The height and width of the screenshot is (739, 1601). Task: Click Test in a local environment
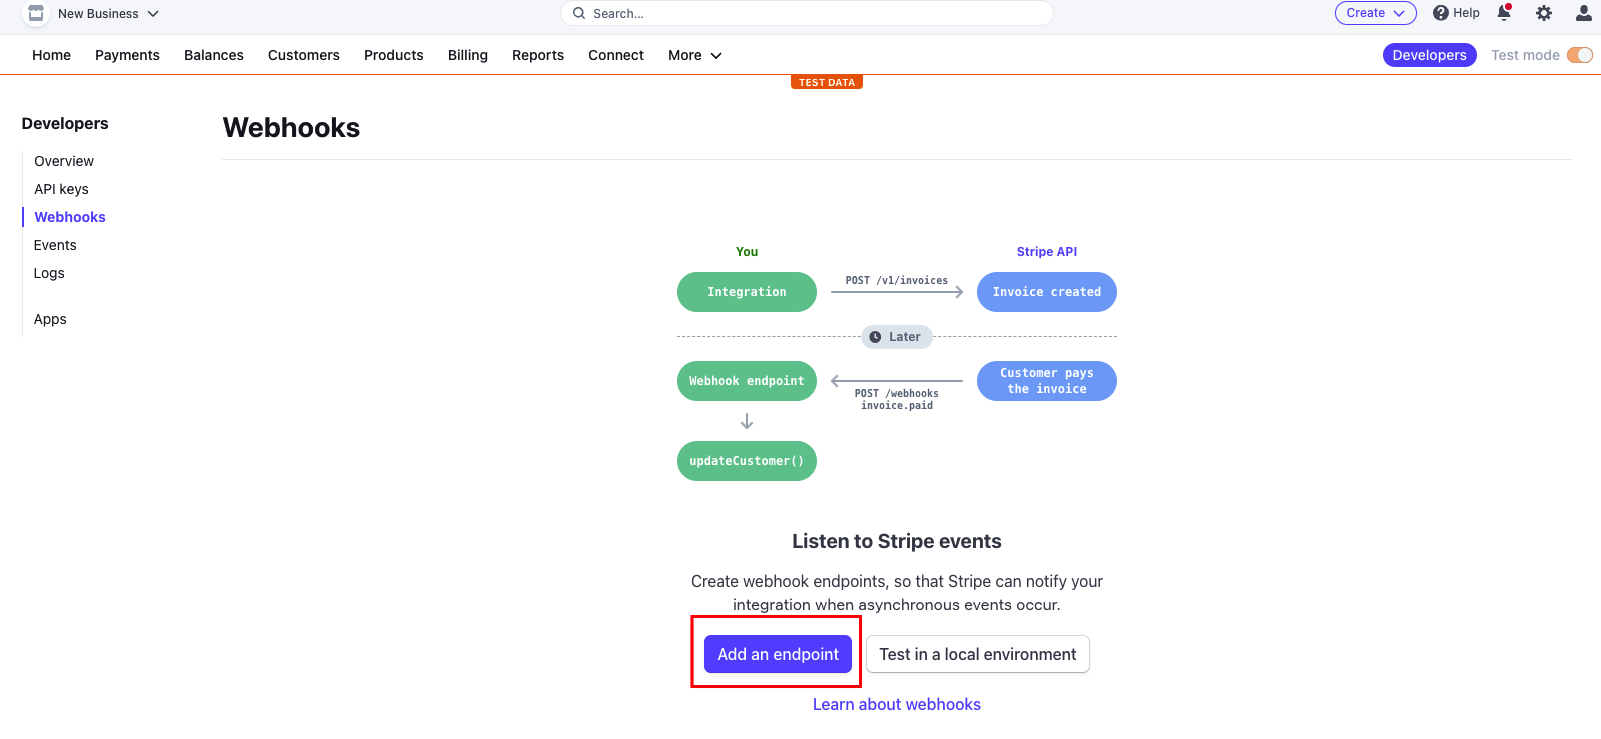[x=977, y=654]
